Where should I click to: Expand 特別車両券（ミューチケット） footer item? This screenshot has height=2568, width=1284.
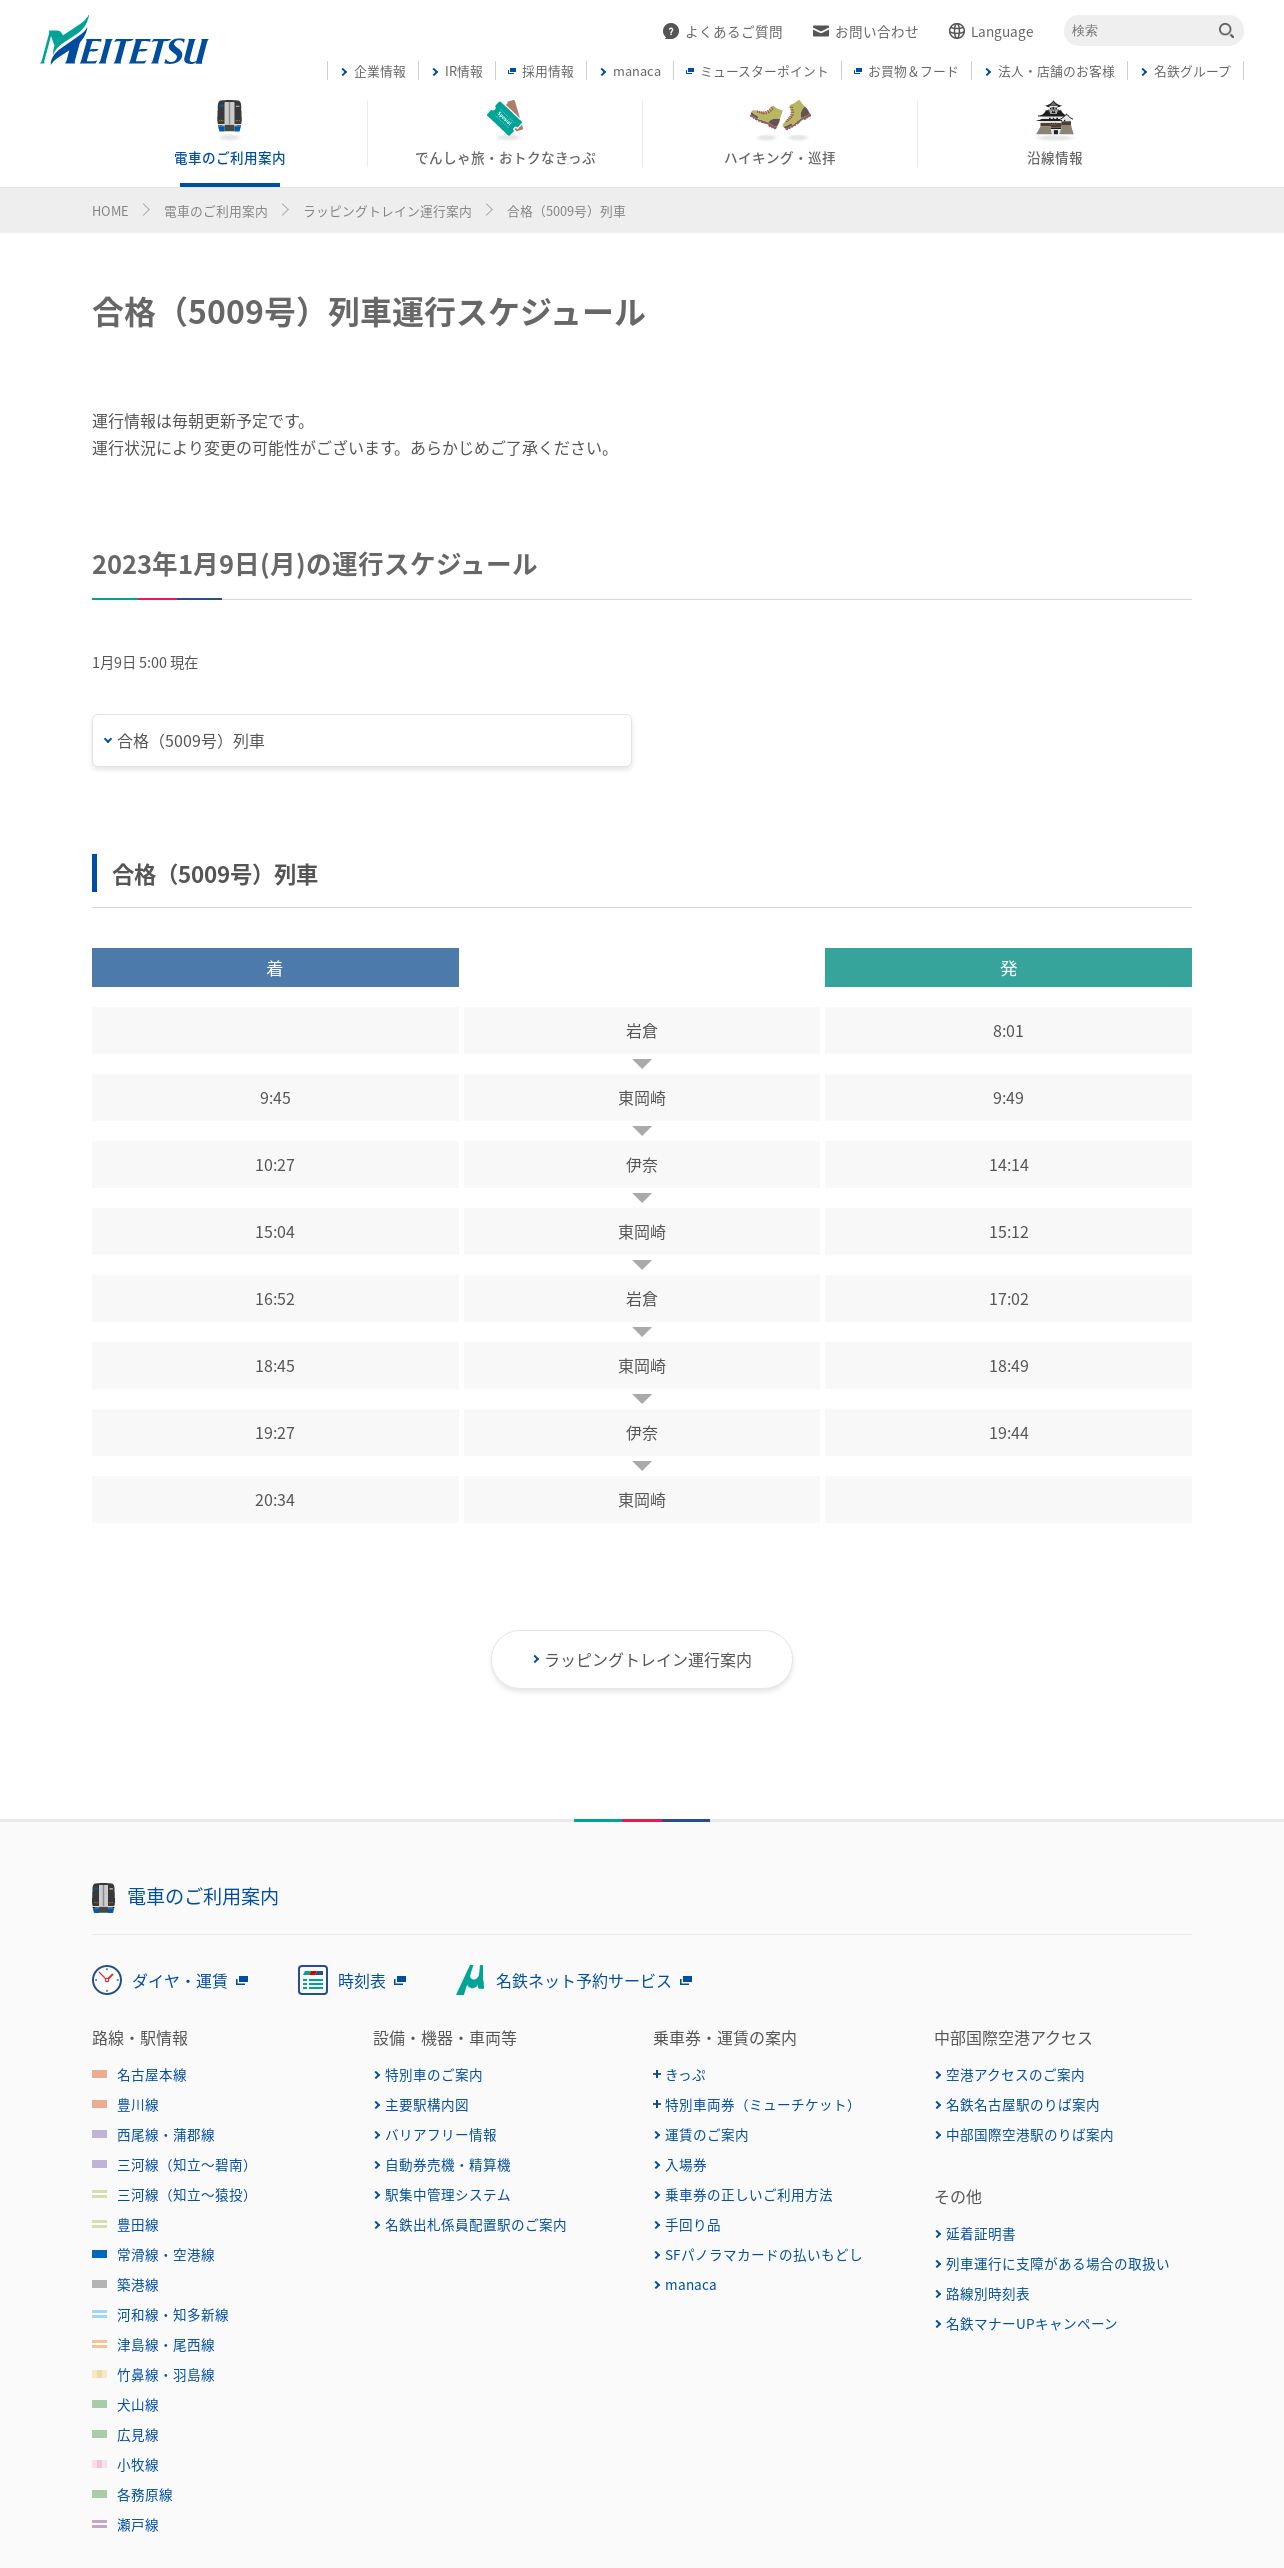click(x=753, y=2105)
